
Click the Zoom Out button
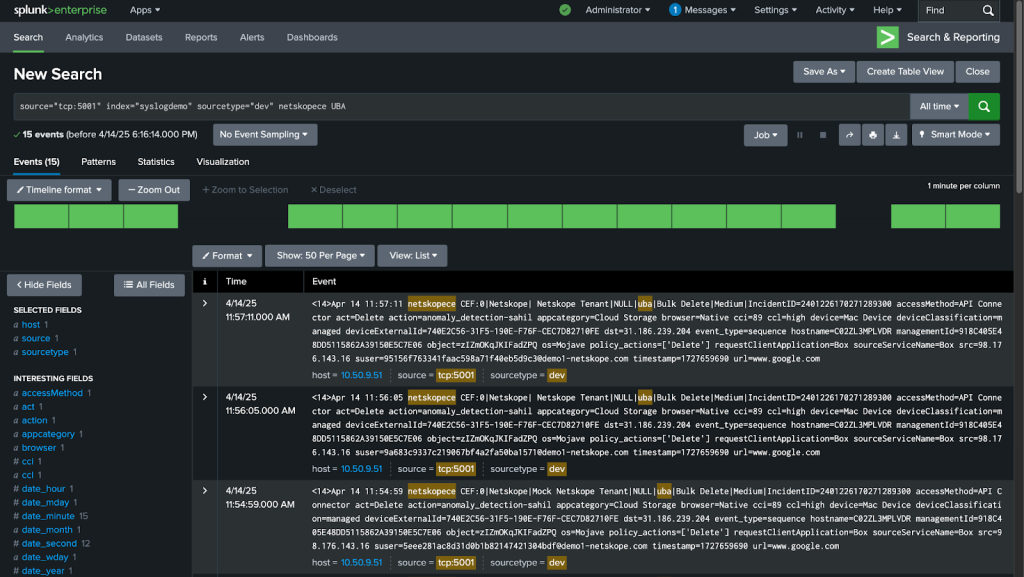tap(154, 190)
